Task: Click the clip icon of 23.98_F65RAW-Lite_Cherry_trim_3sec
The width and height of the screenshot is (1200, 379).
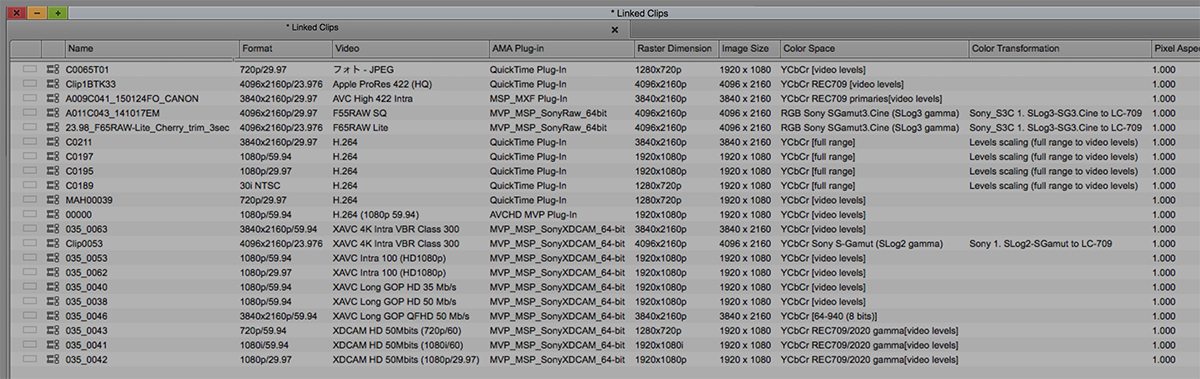Action: click(52, 128)
